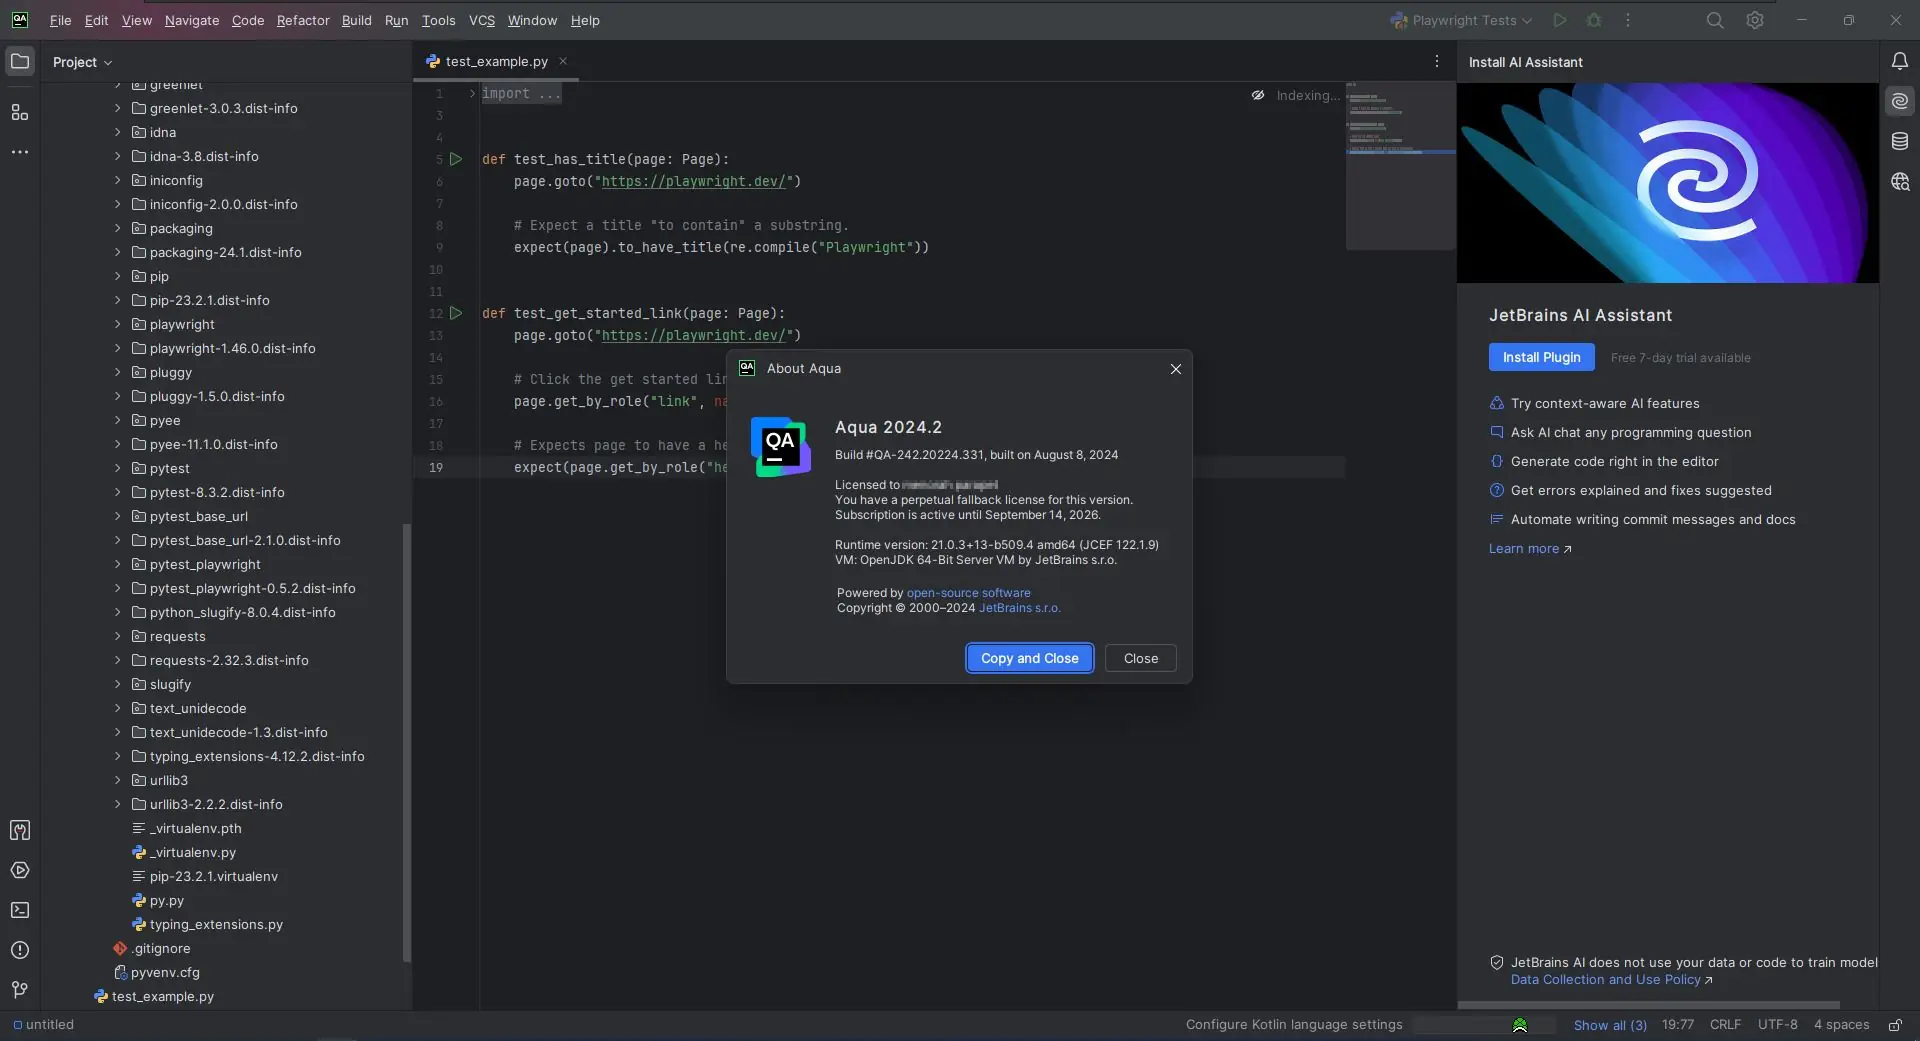Select test_example.py in the project tree
1920x1041 pixels.
(x=162, y=996)
